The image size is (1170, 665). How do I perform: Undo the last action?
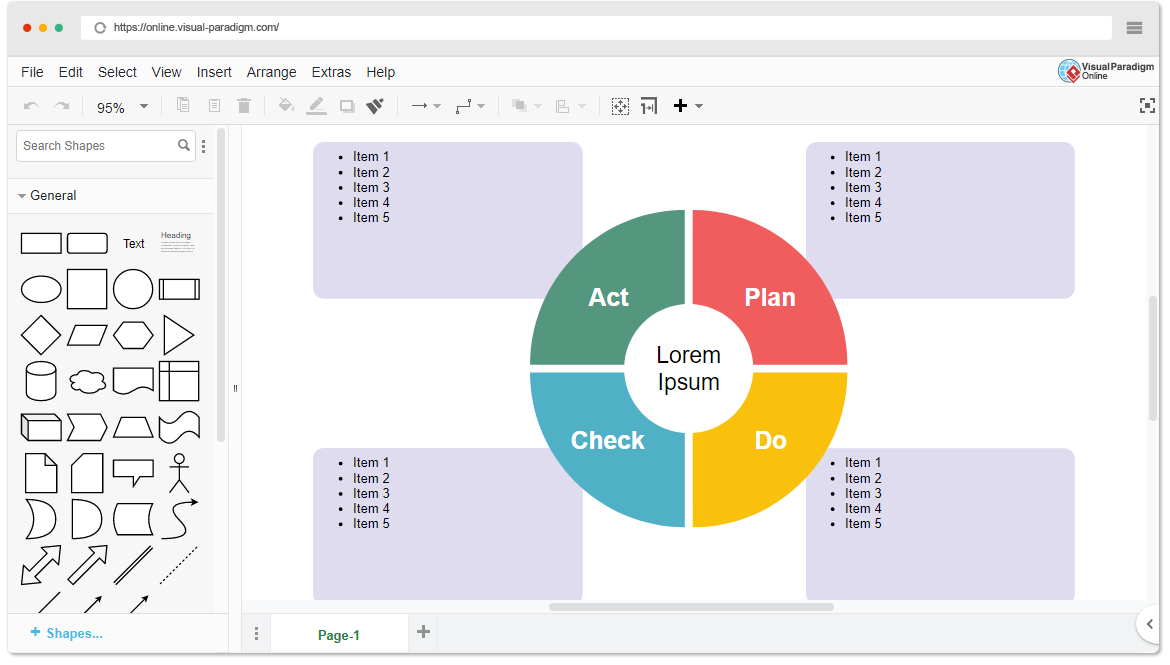click(x=31, y=106)
